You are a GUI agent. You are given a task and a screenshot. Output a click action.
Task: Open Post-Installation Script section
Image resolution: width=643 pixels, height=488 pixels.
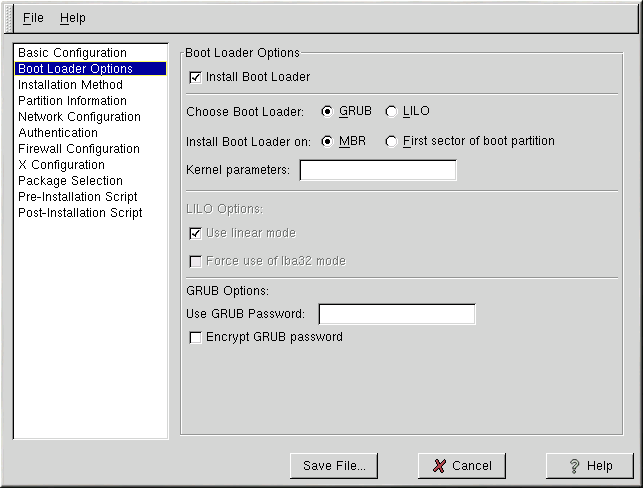tap(80, 213)
